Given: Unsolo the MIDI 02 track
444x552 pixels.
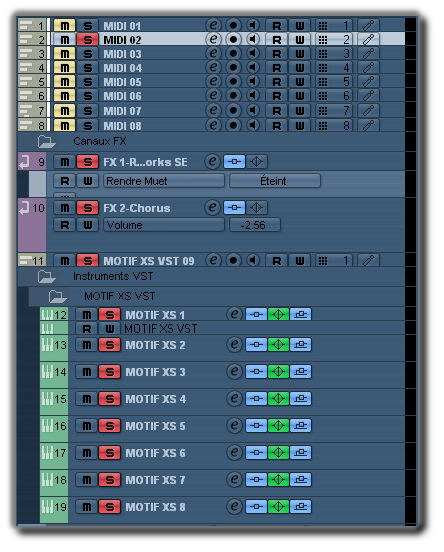Looking at the screenshot, I should tap(87, 39).
